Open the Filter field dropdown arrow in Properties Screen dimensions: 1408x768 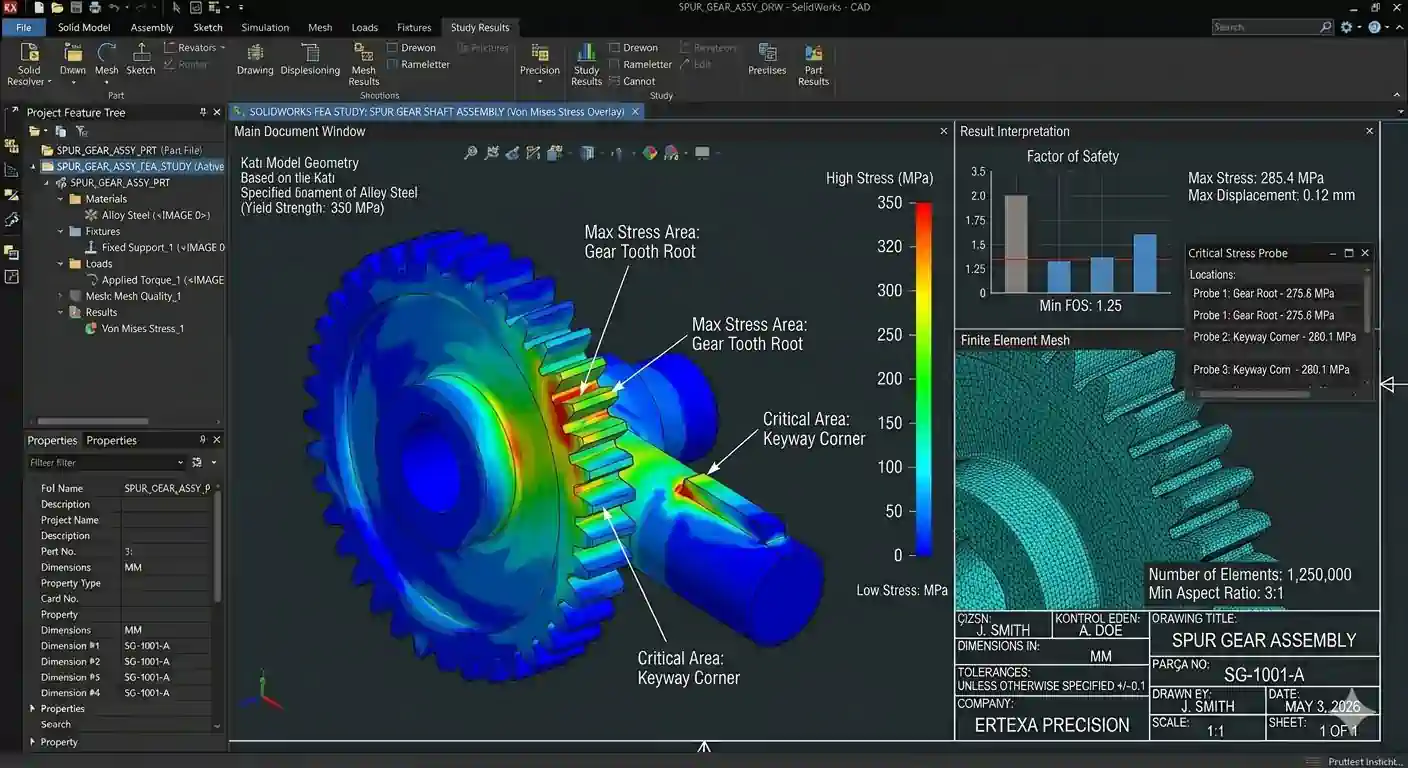[180, 463]
